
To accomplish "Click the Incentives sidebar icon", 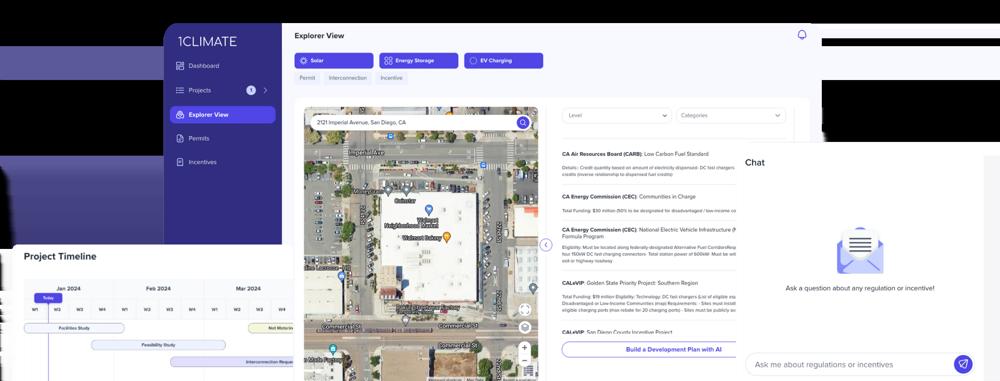I will pos(180,162).
